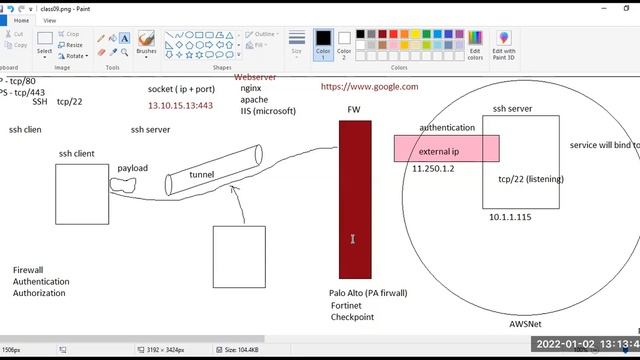Select the Text tool
Viewport: 640px width, 360px height.
coord(124,38)
